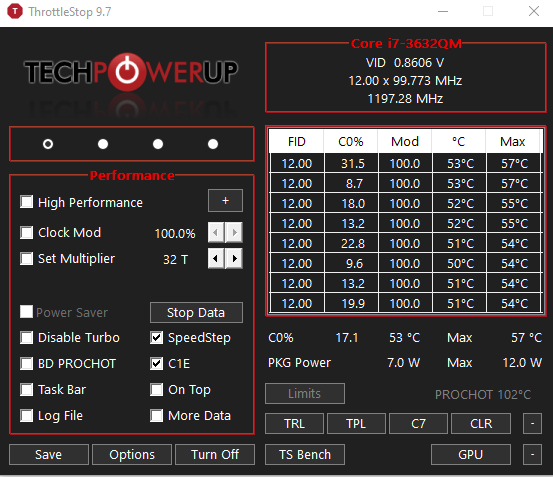Click the minus button next to GPU

tap(532, 454)
